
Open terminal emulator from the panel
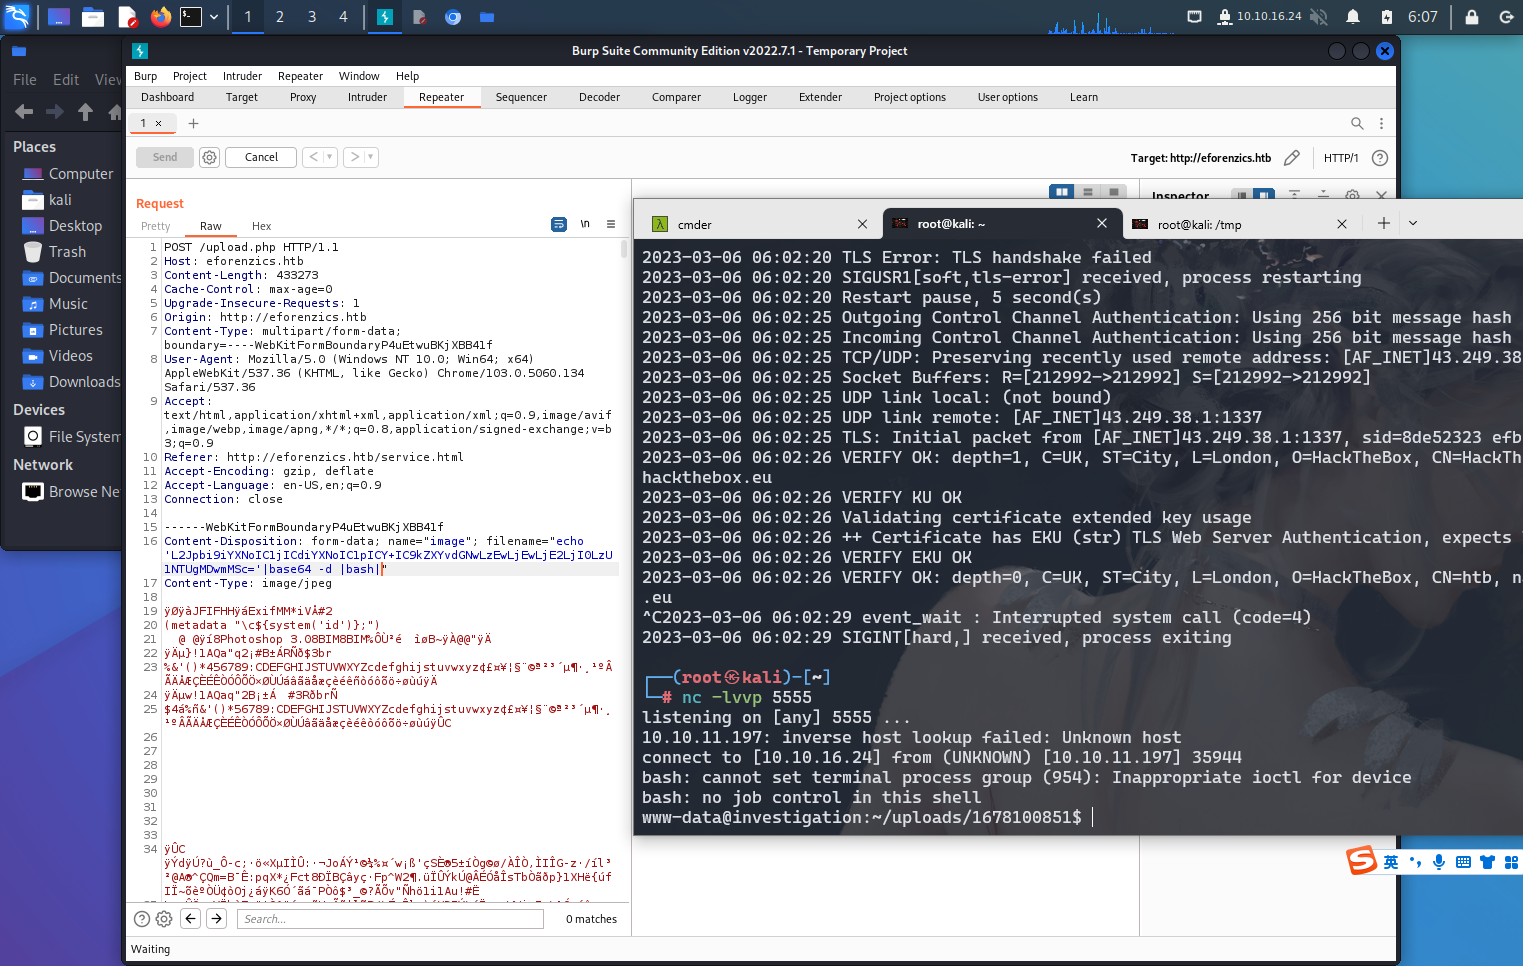[190, 17]
